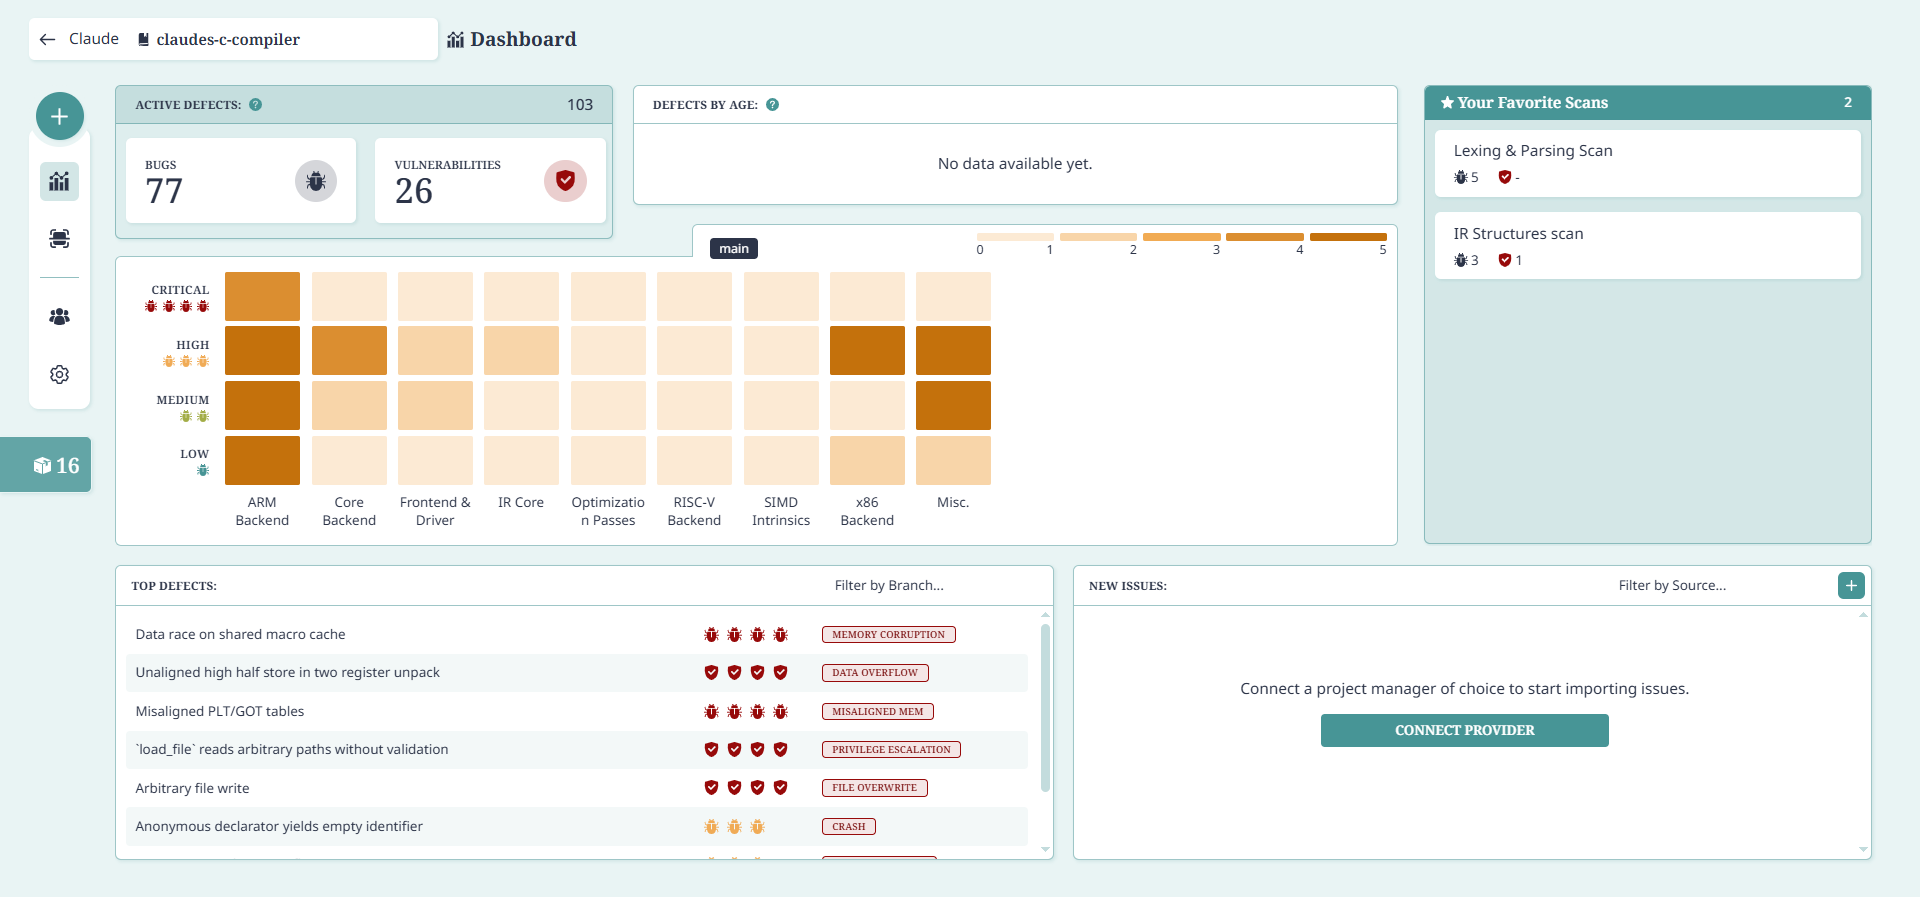Click the Medium Misc. heatmap cell
The height and width of the screenshot is (897, 1920).
(953, 406)
